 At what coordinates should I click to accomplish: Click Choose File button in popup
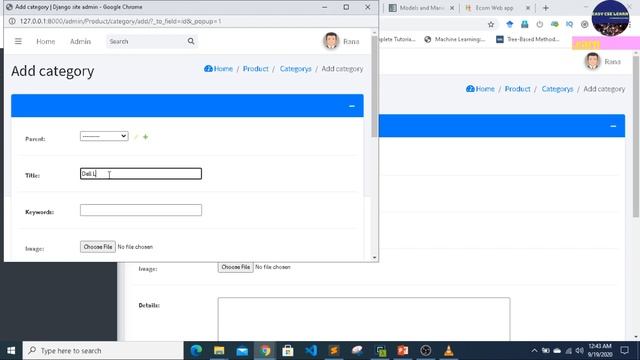(98, 247)
